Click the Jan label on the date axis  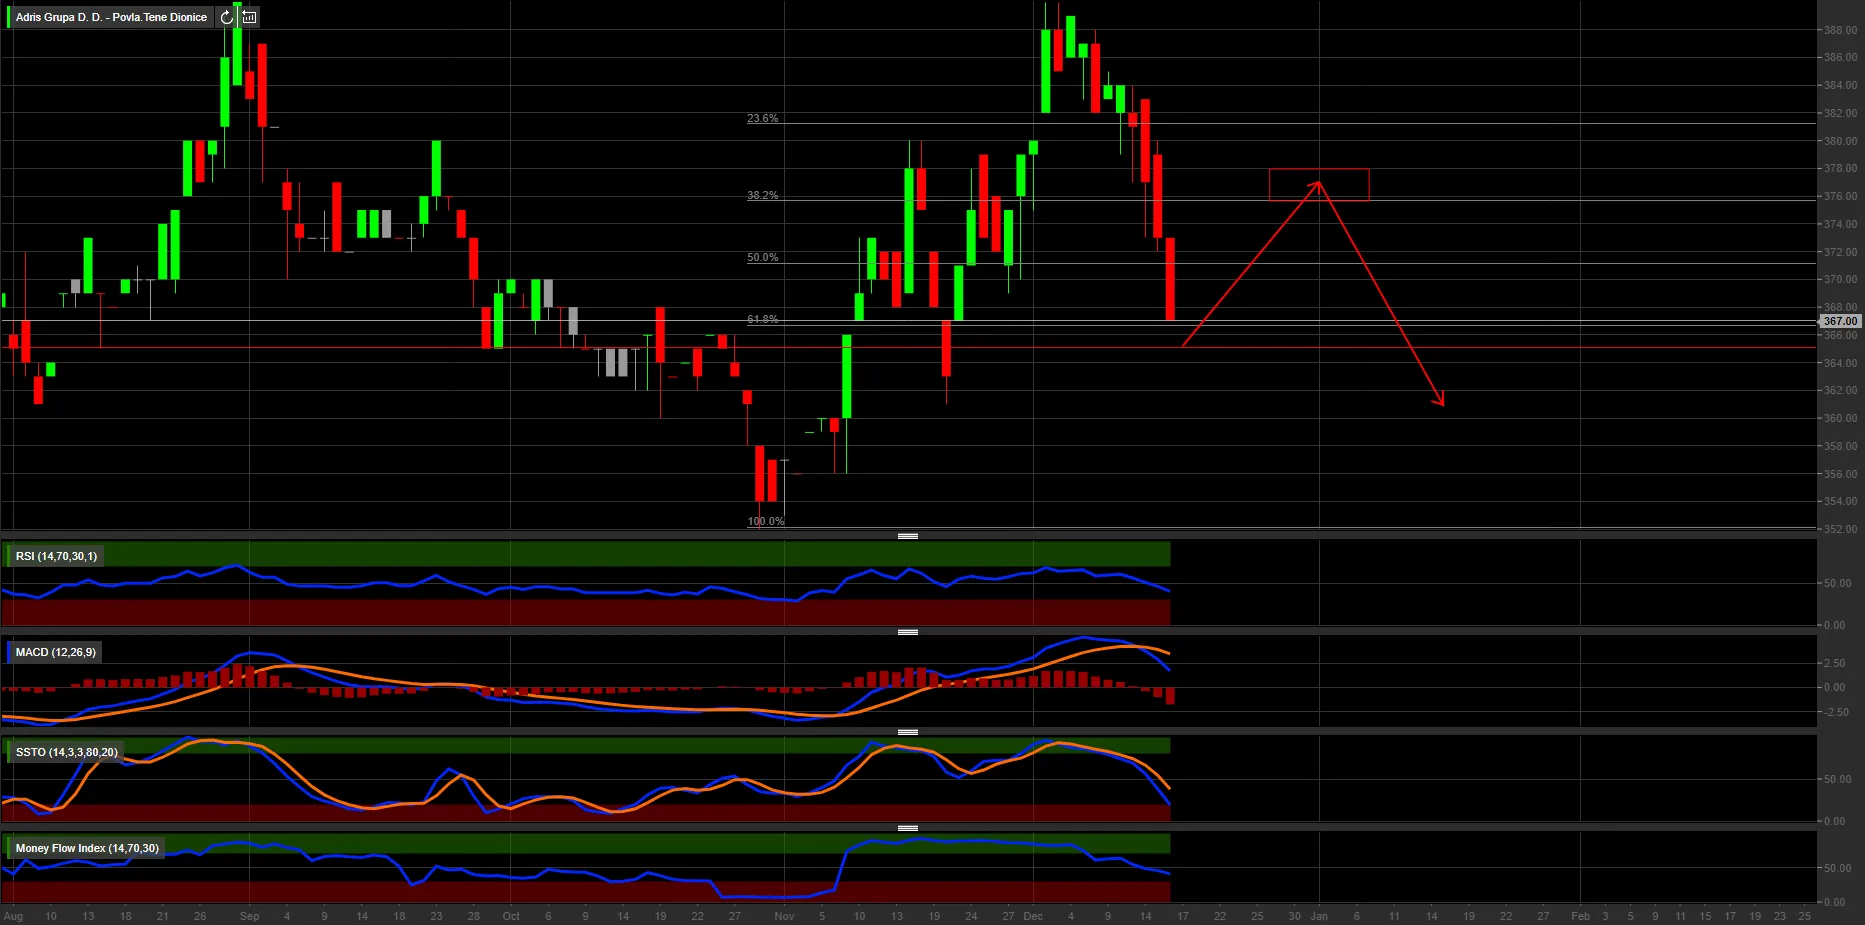coord(1319,916)
